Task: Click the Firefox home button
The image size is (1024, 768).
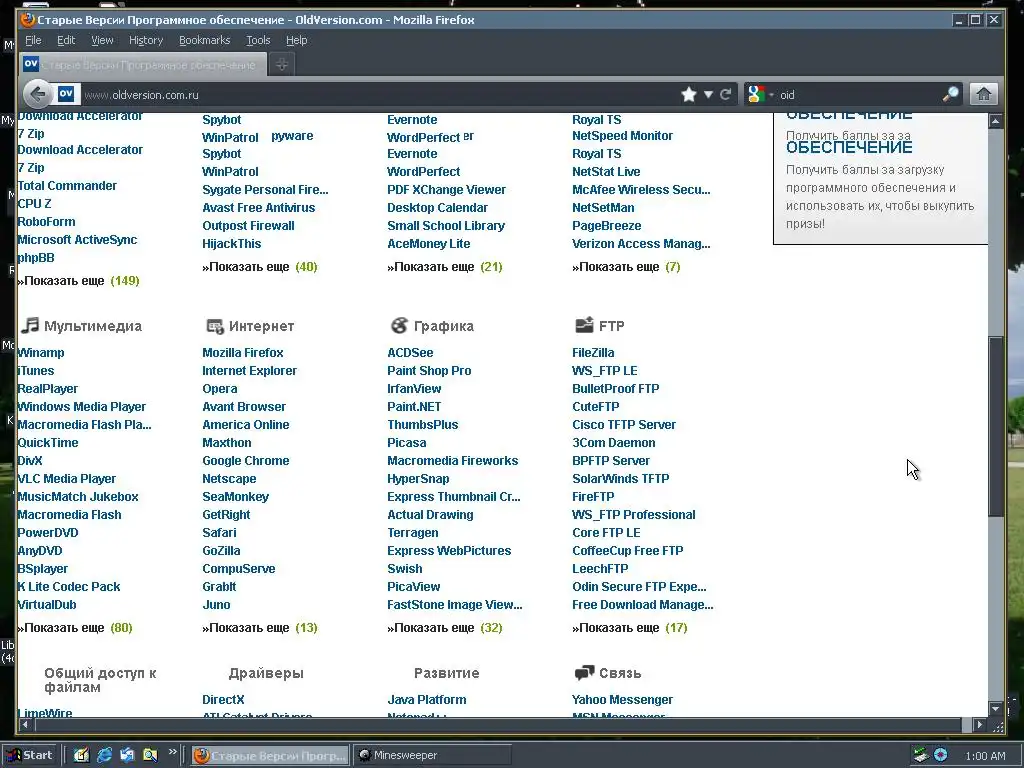Action: [x=984, y=95]
